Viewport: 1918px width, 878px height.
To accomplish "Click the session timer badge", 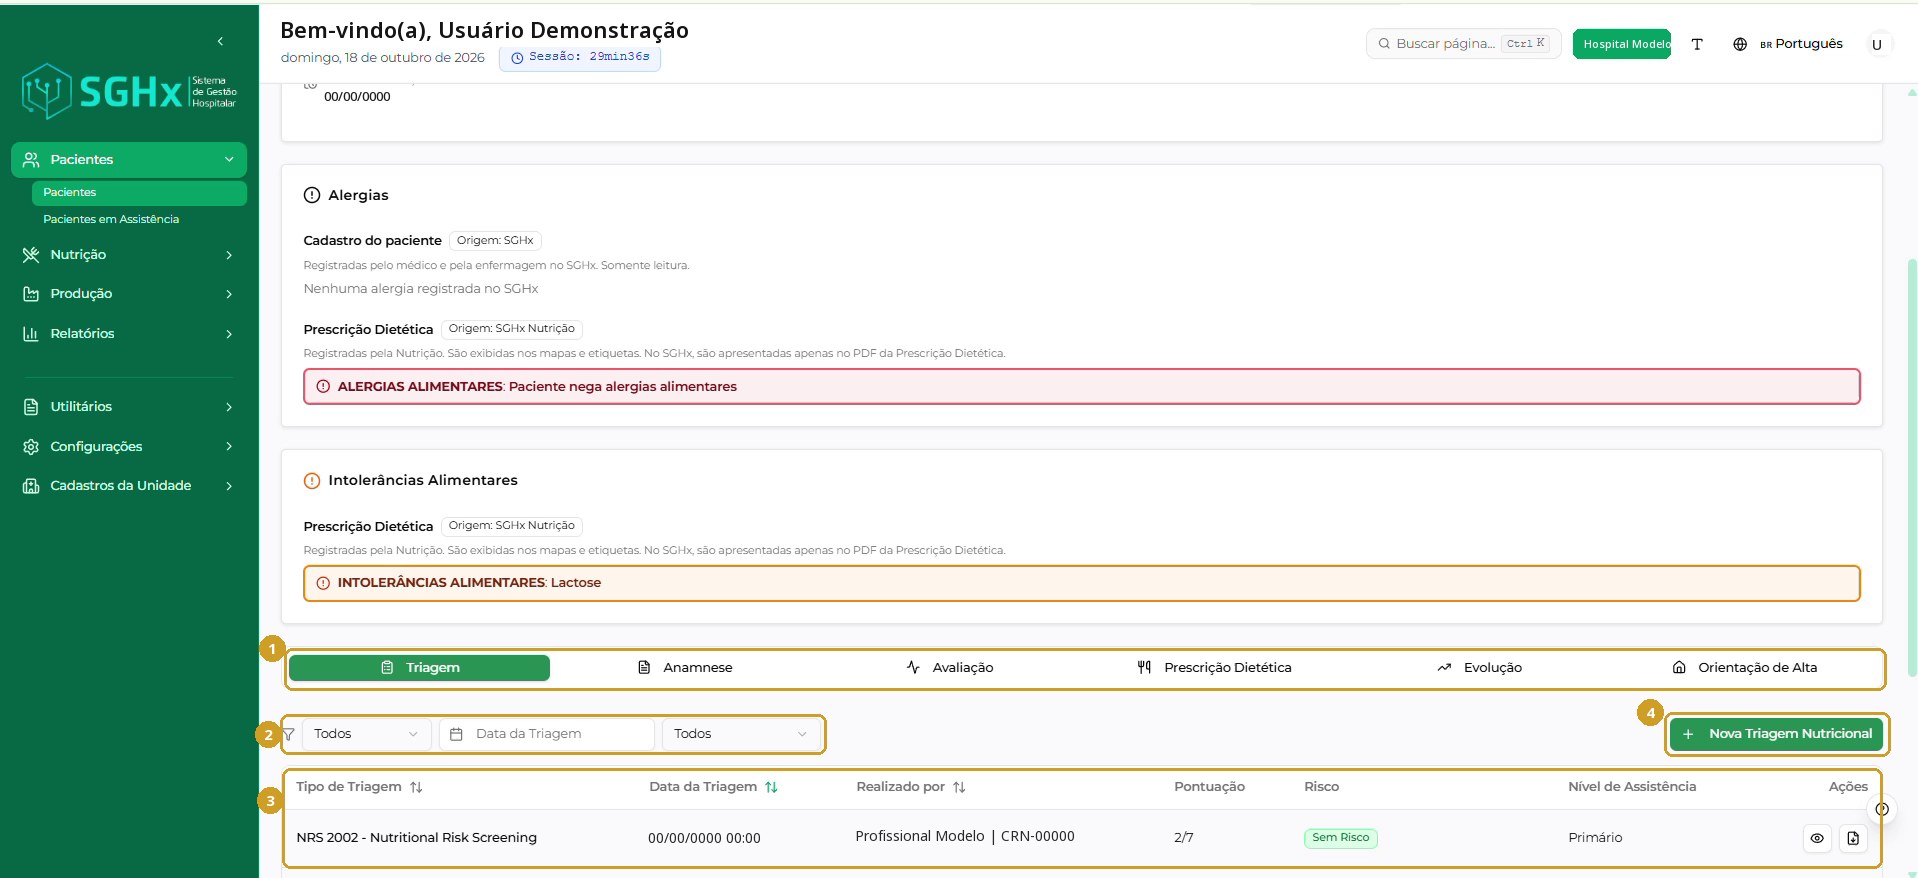I will 580,57.
